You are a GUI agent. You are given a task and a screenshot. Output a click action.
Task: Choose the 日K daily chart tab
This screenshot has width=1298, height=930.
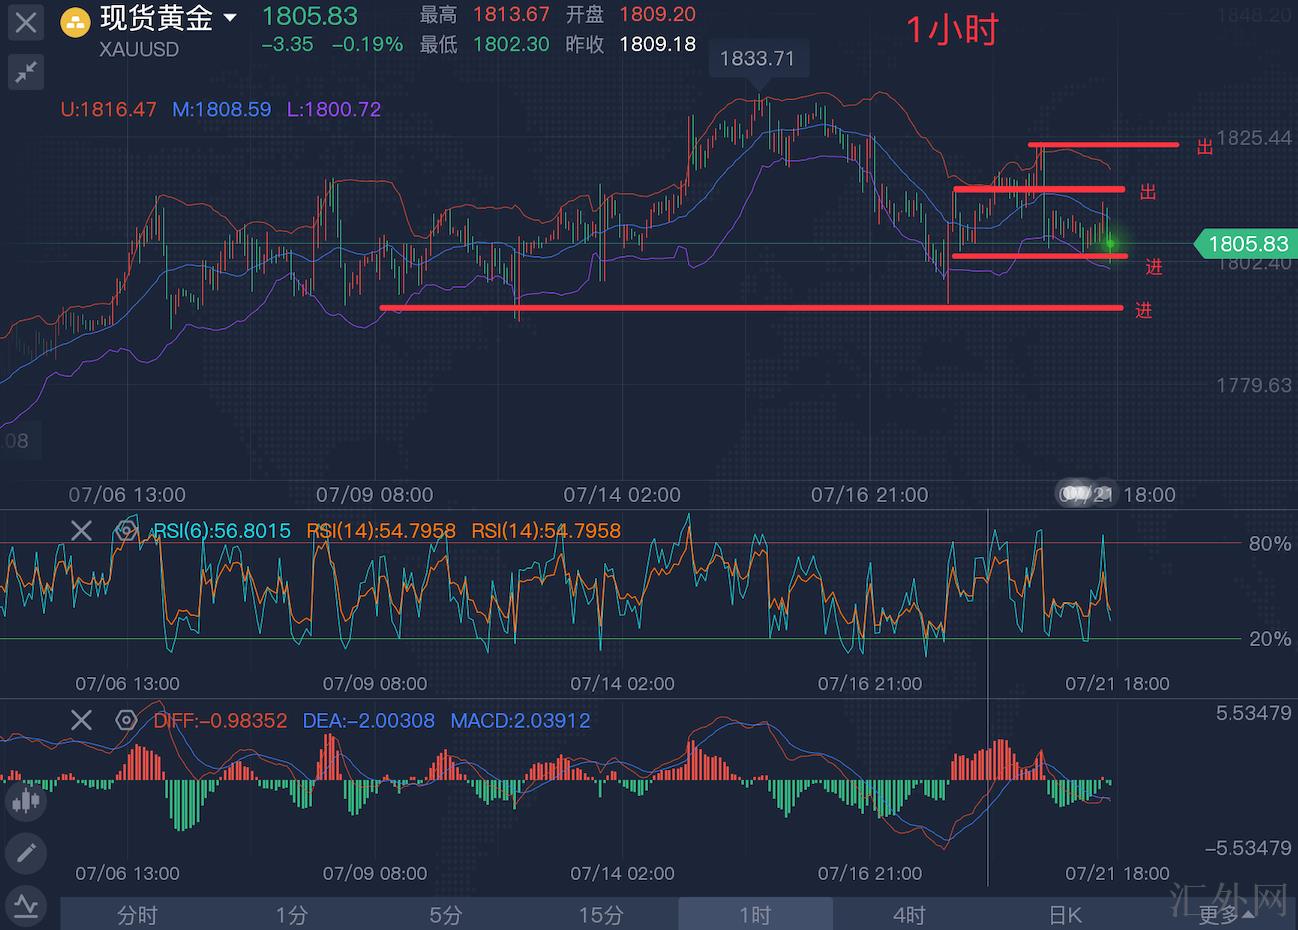[1065, 914]
